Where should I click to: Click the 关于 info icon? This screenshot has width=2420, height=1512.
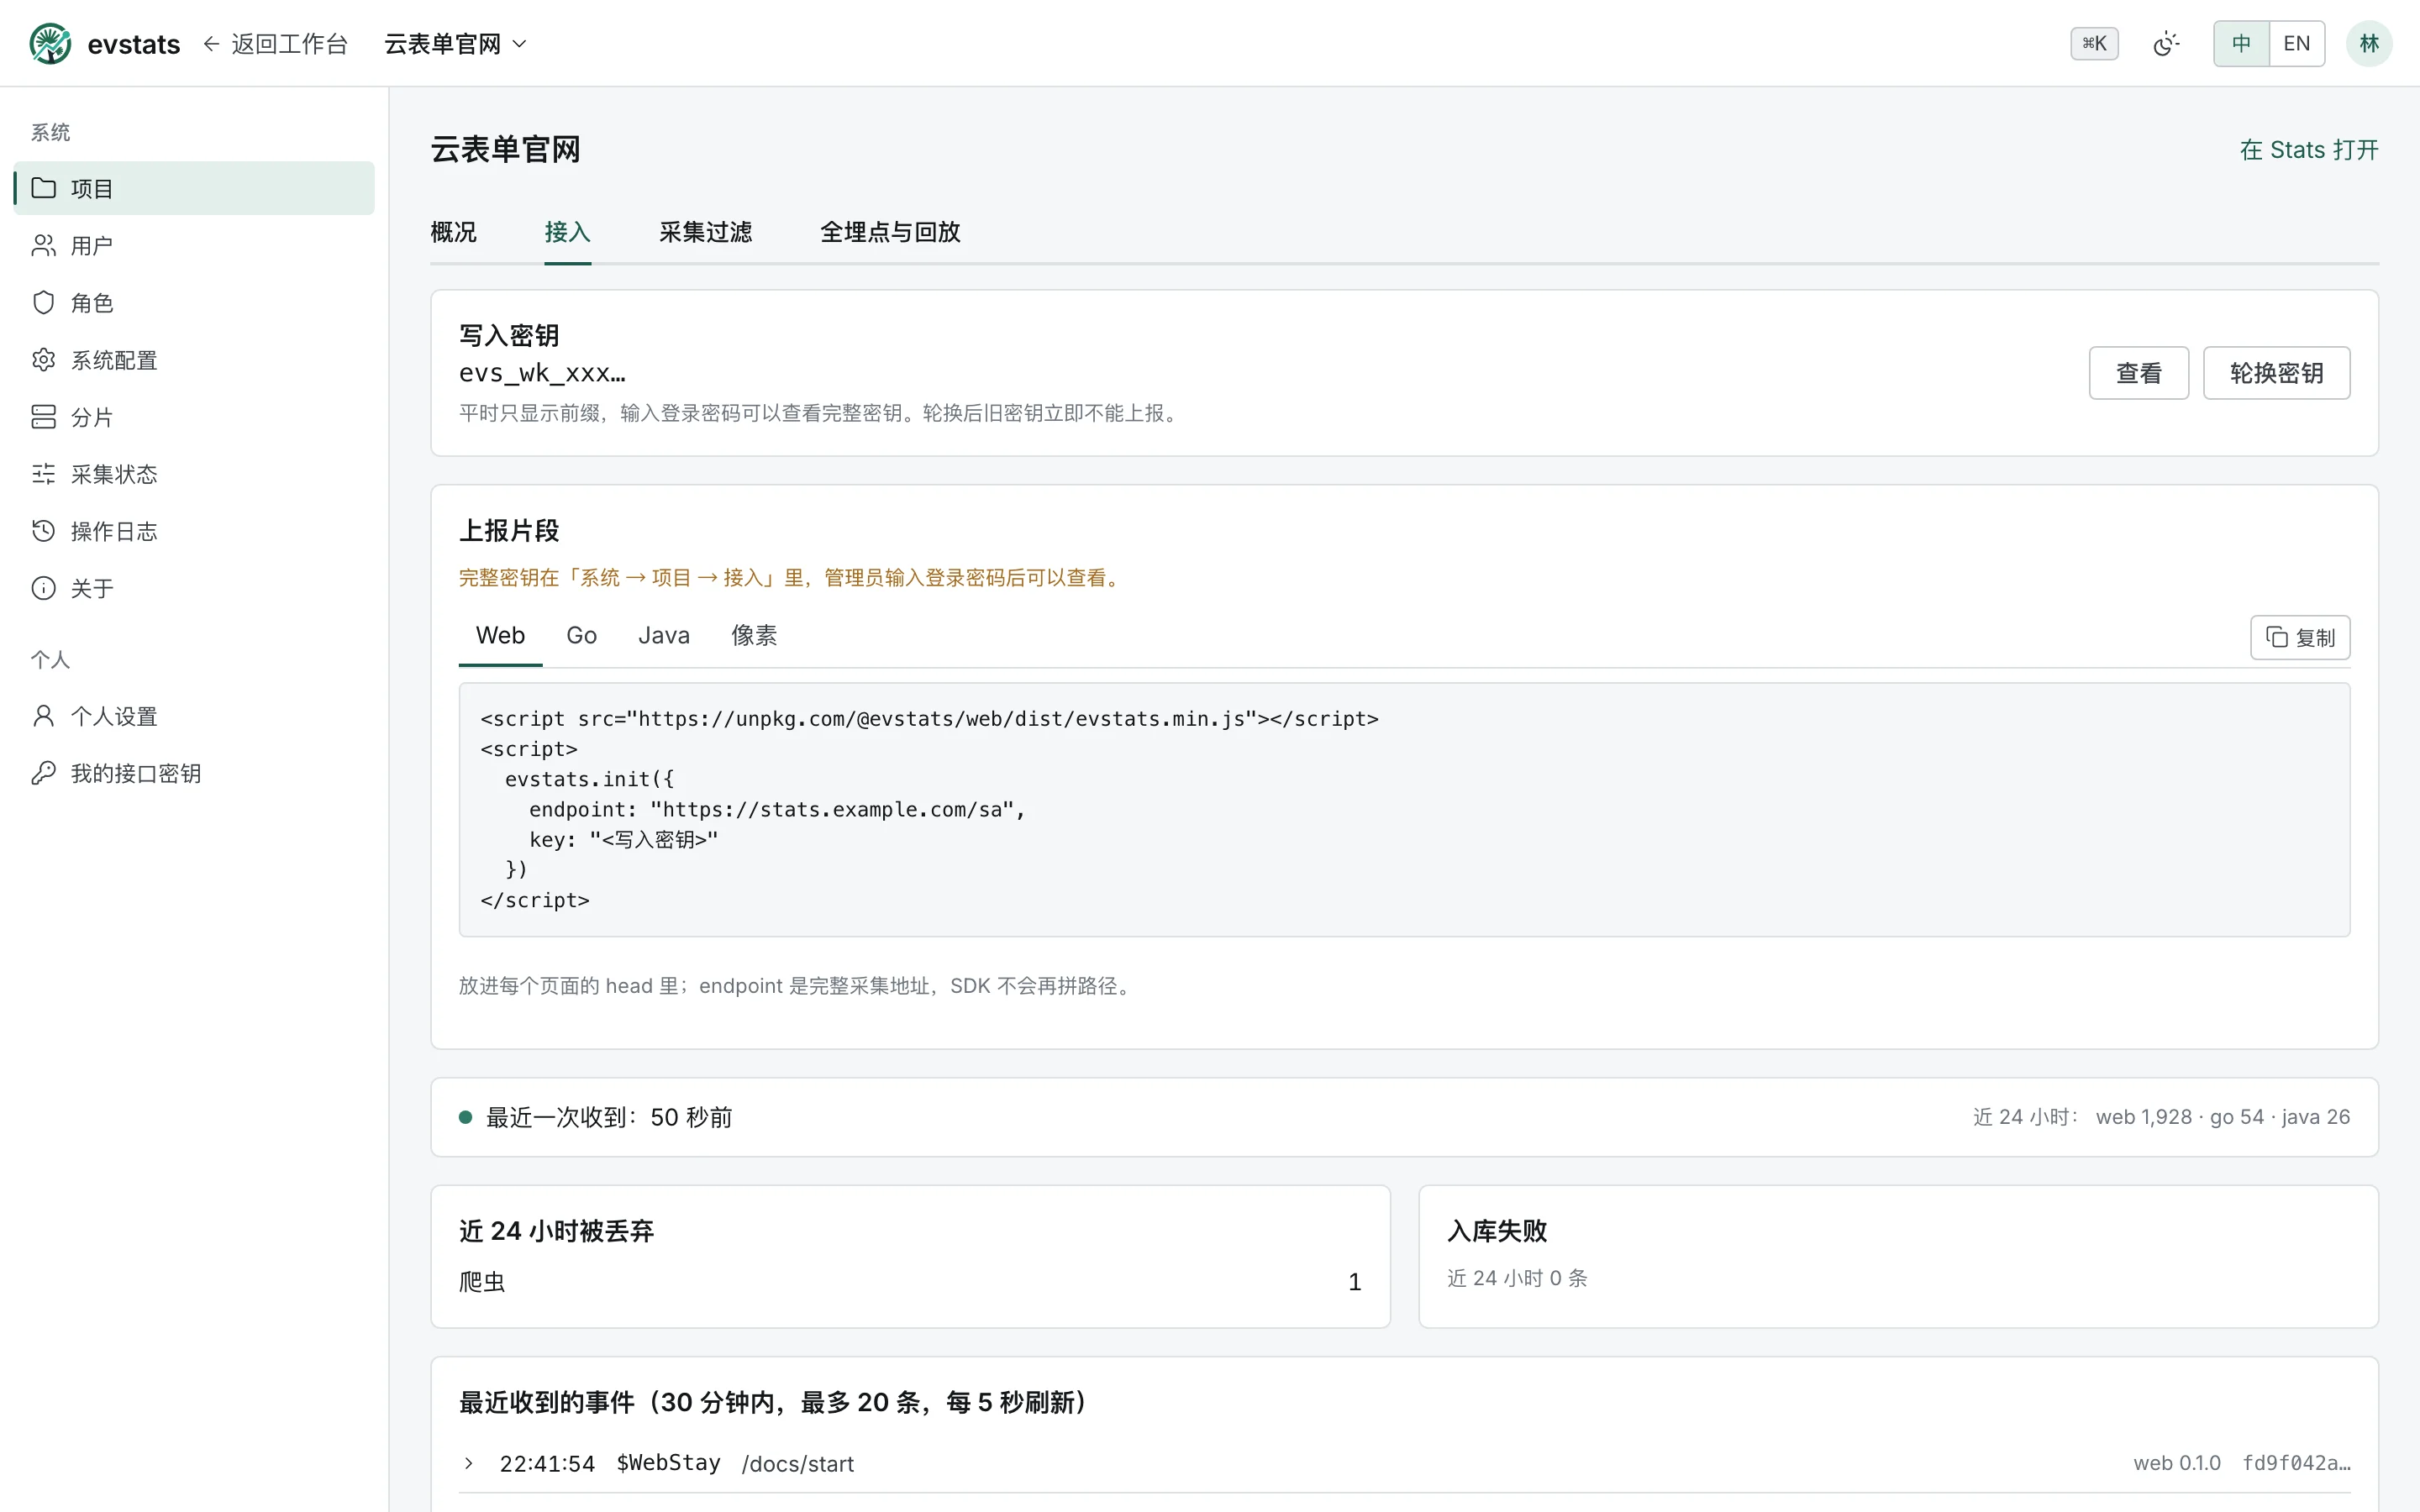(43, 587)
